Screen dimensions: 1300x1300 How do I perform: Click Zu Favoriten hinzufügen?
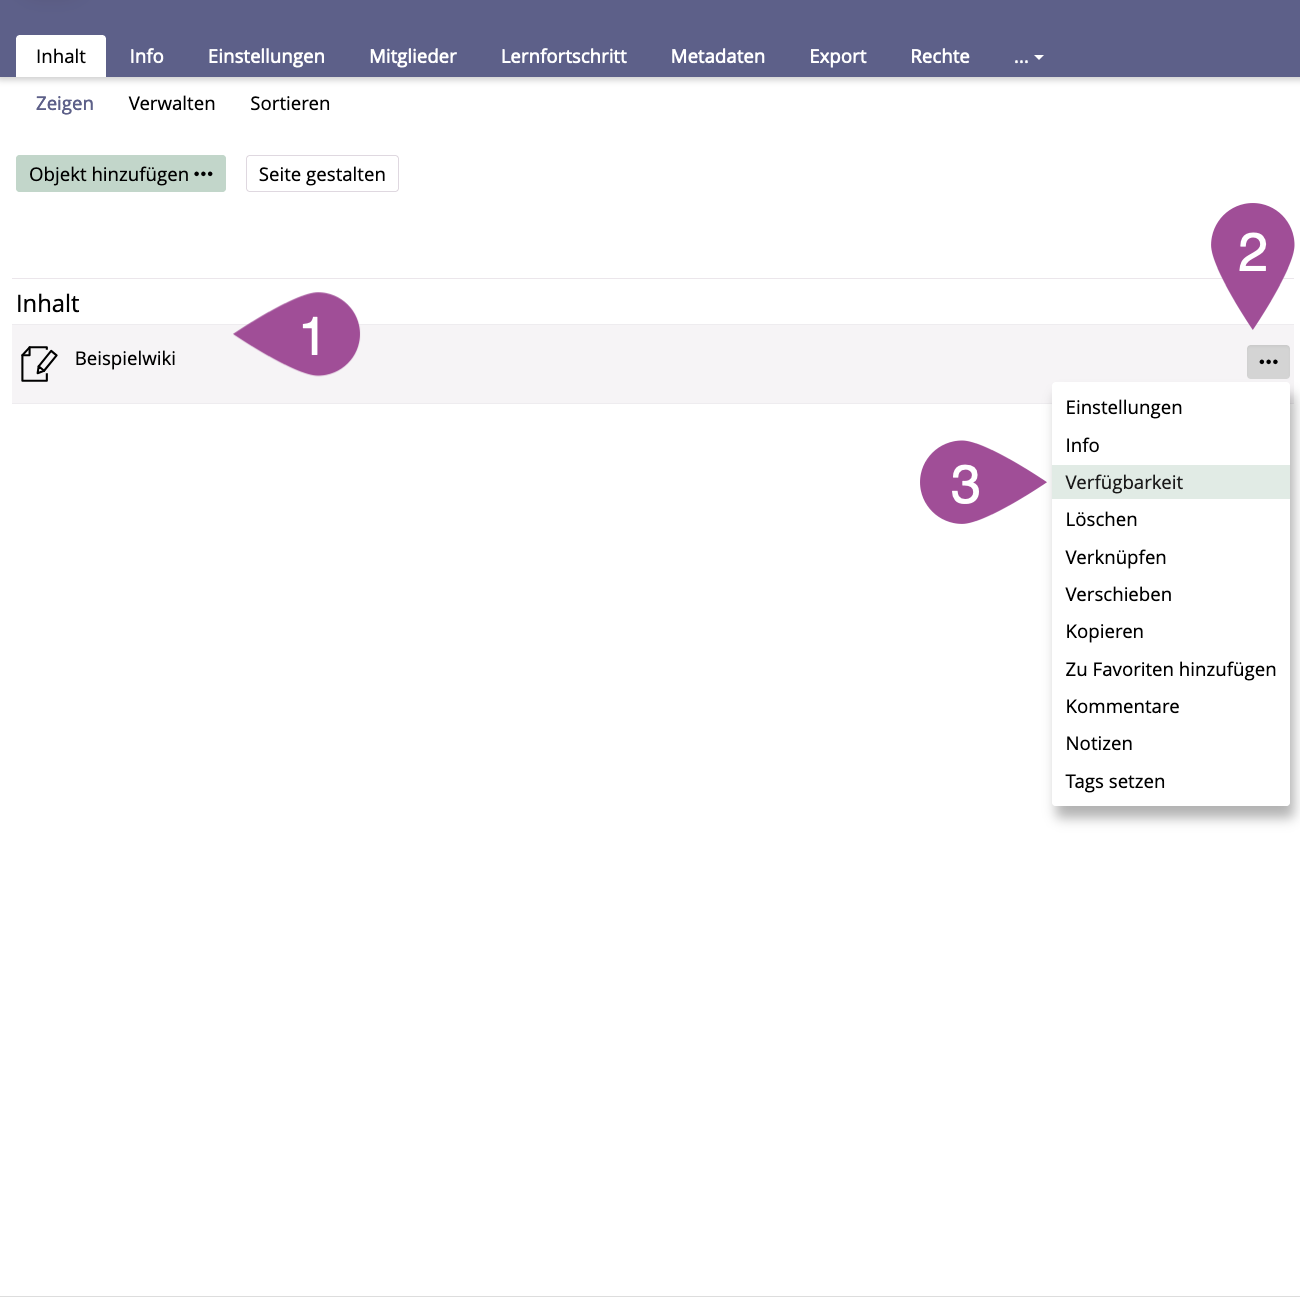pyautogui.click(x=1170, y=669)
